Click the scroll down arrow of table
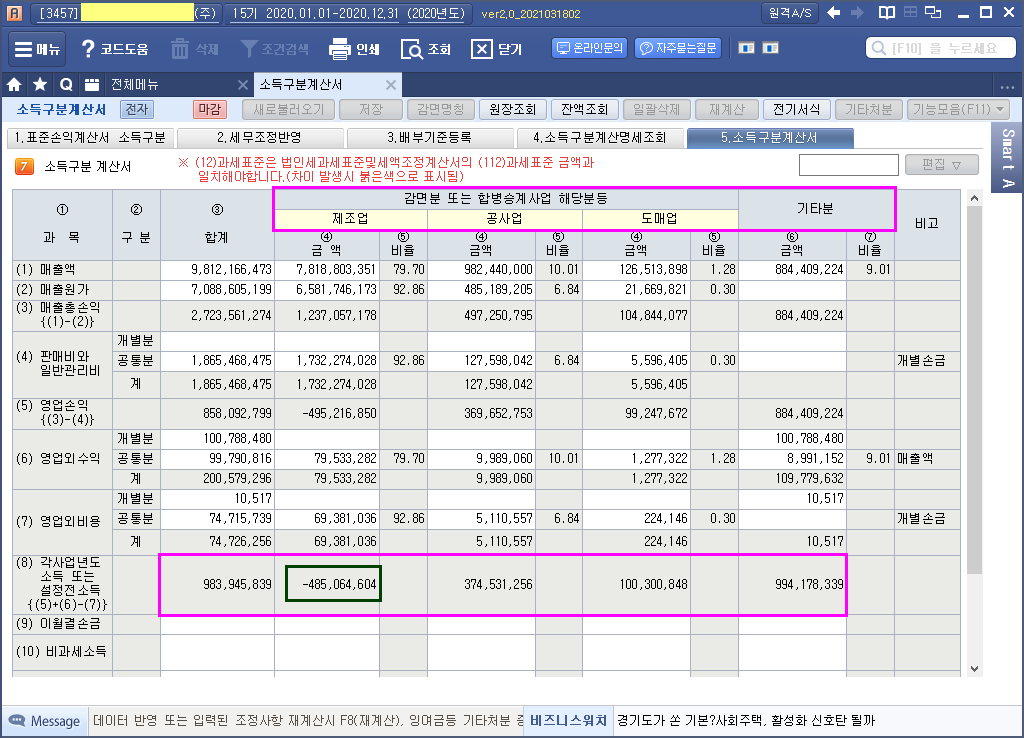The height and width of the screenshot is (738, 1024). (x=974, y=668)
